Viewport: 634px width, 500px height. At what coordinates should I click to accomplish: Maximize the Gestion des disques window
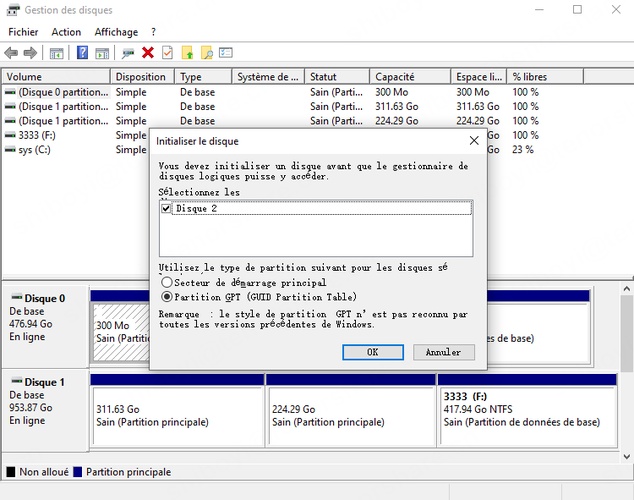[577, 9]
